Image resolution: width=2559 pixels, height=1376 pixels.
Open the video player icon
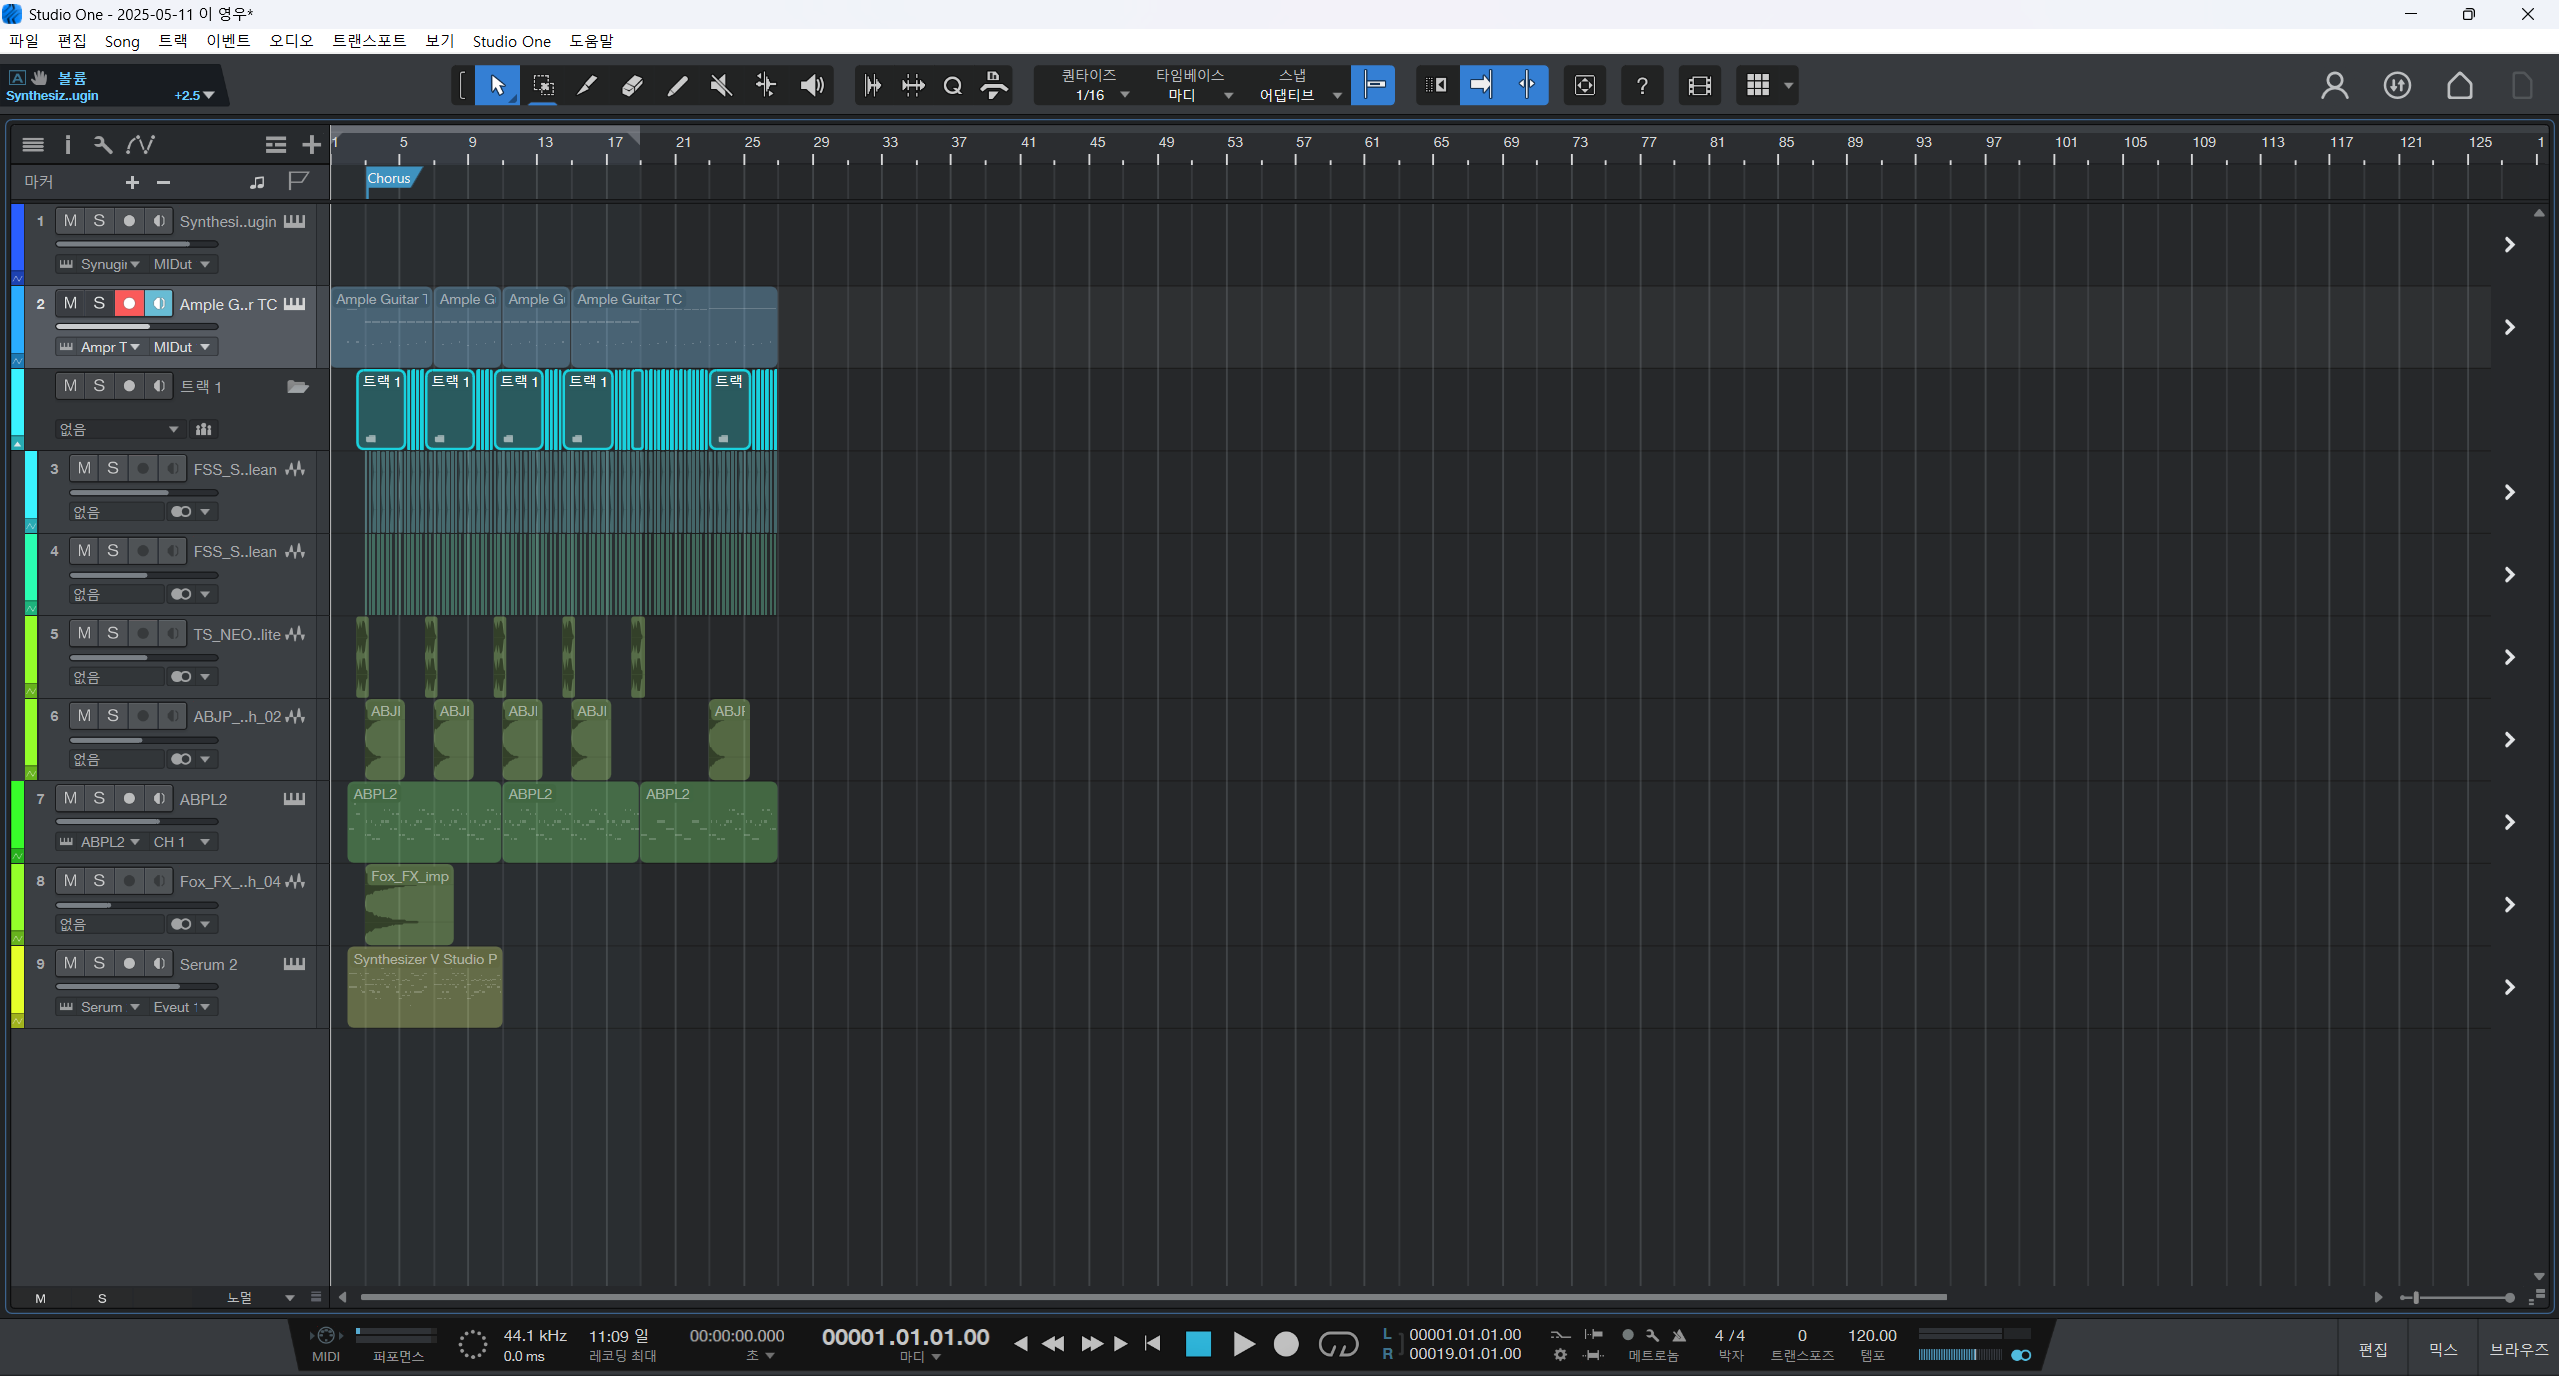click(x=1699, y=85)
